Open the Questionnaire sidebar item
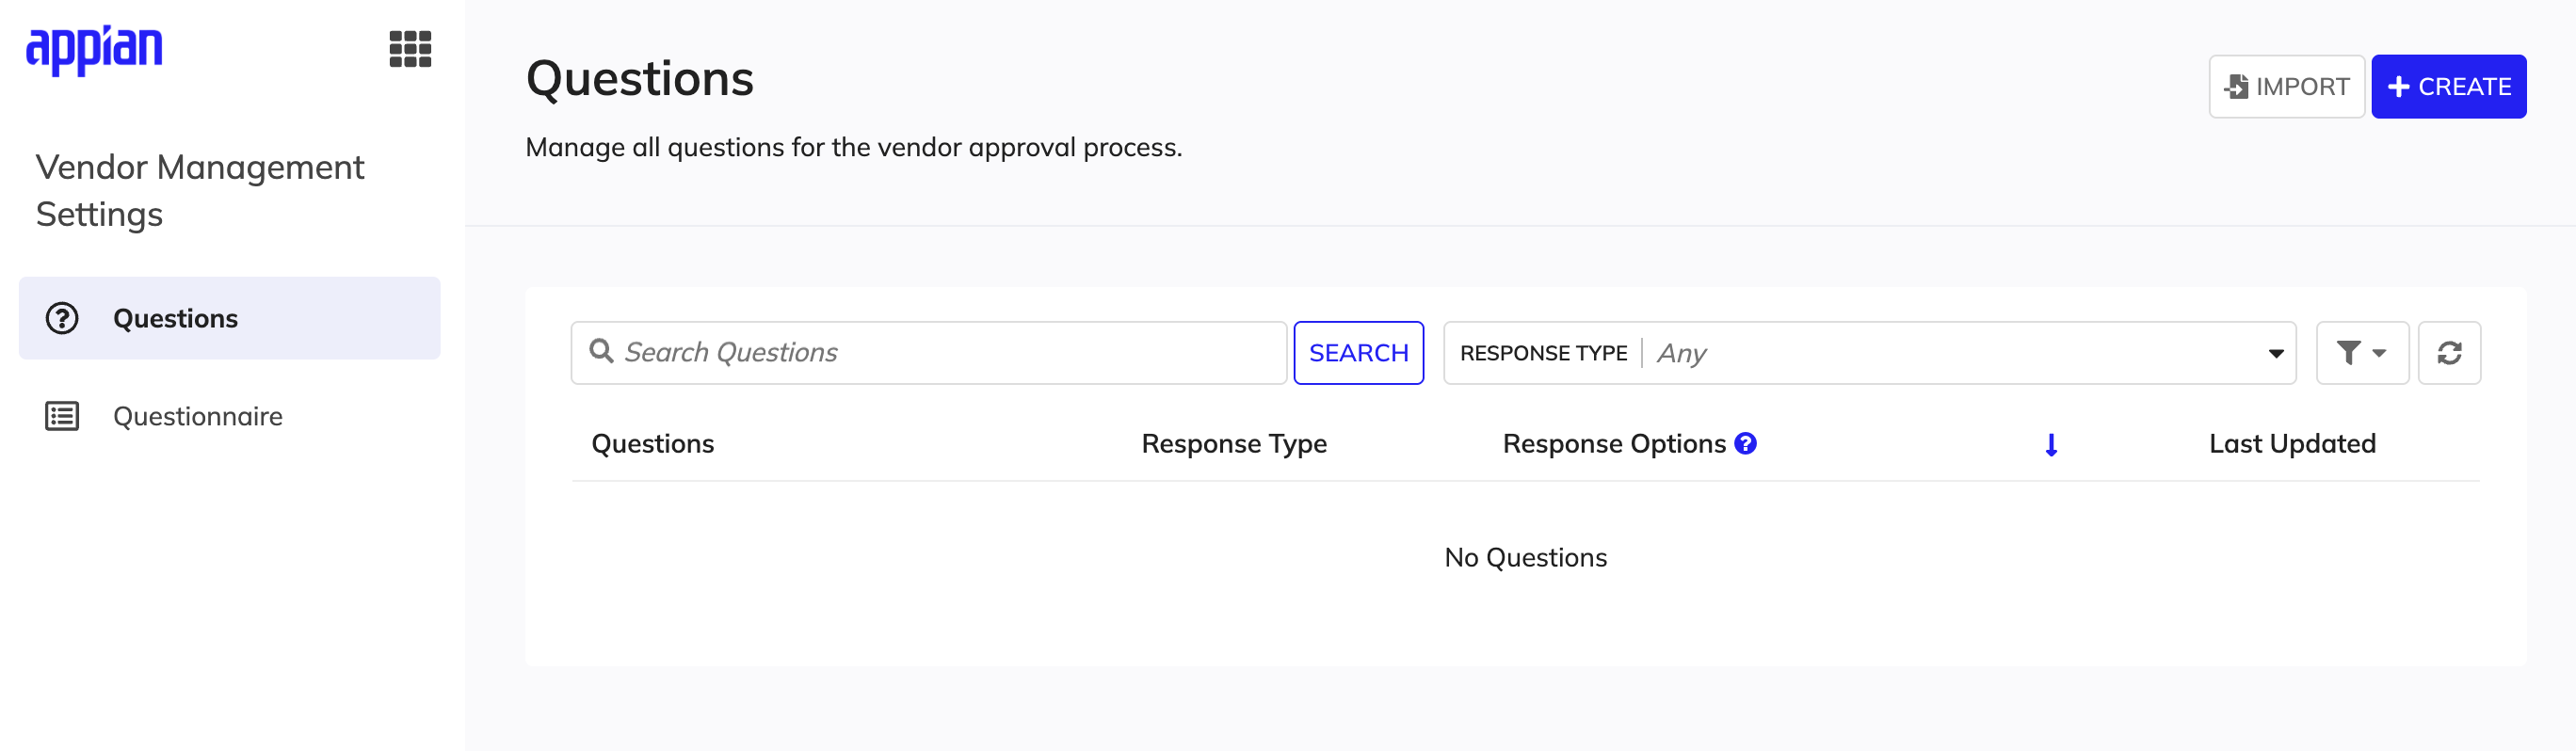Screen dimensions: 2576x751 coord(229,416)
